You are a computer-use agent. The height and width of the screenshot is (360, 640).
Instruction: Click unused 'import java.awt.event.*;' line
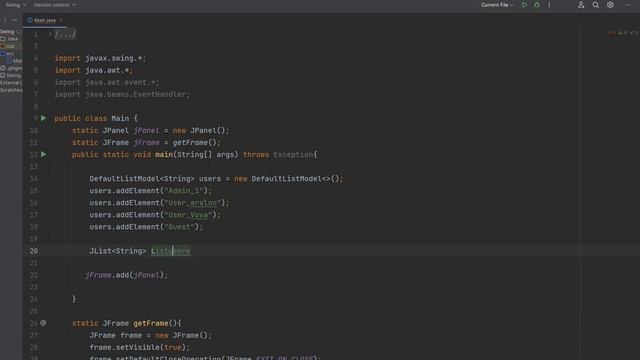tap(107, 82)
